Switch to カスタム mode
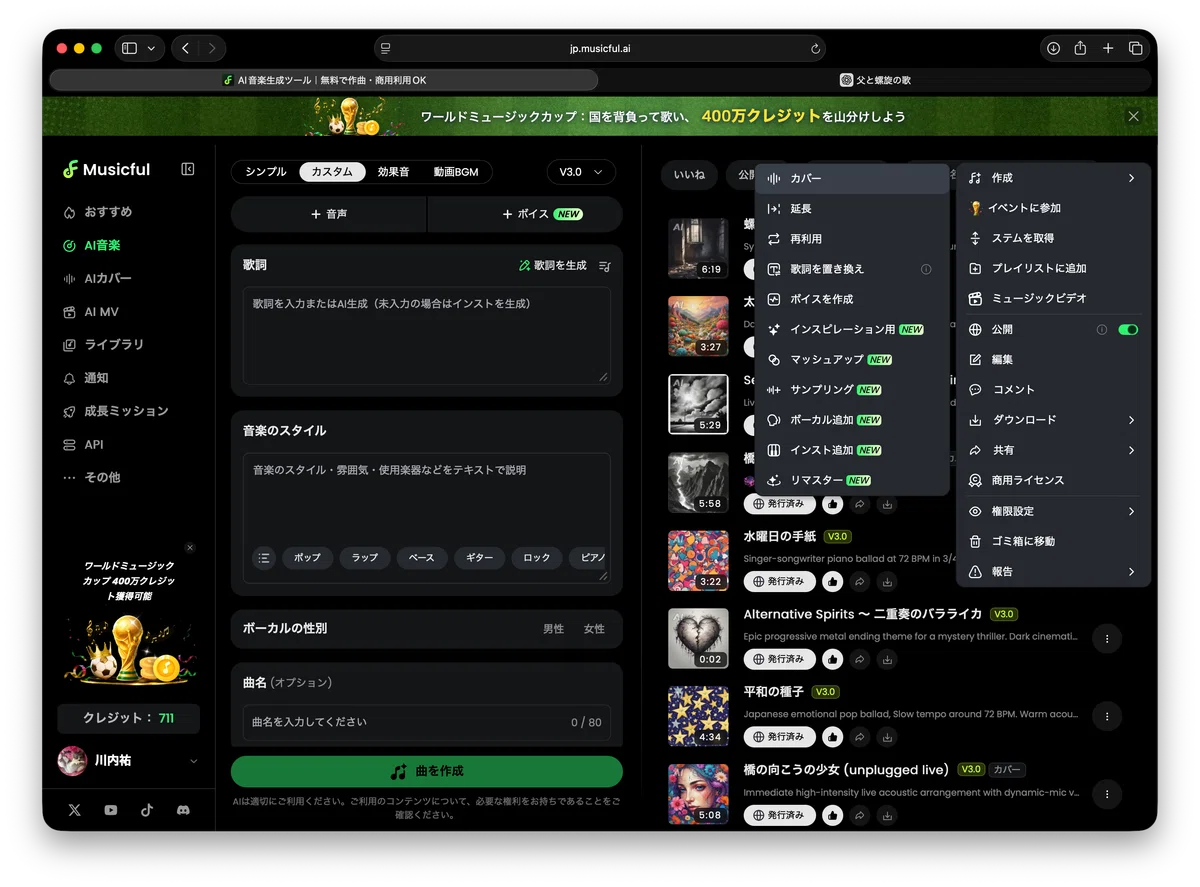The width and height of the screenshot is (1200, 887). coord(332,172)
